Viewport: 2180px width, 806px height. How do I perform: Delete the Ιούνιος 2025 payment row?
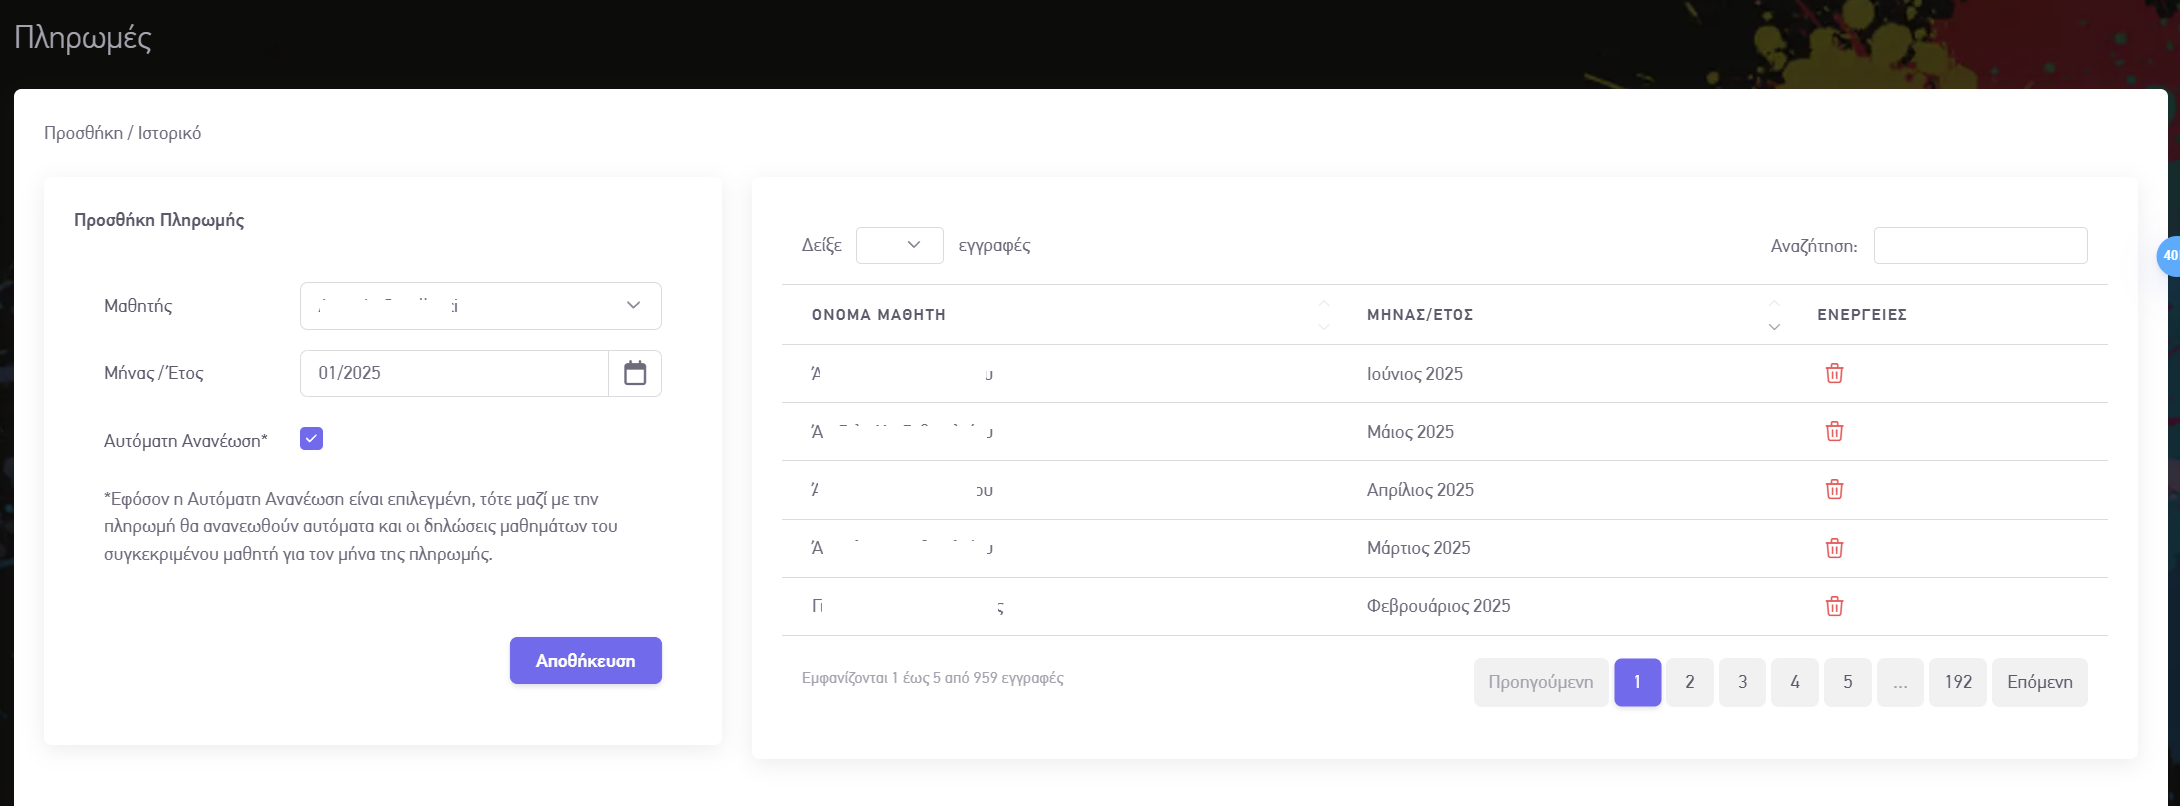[1834, 374]
